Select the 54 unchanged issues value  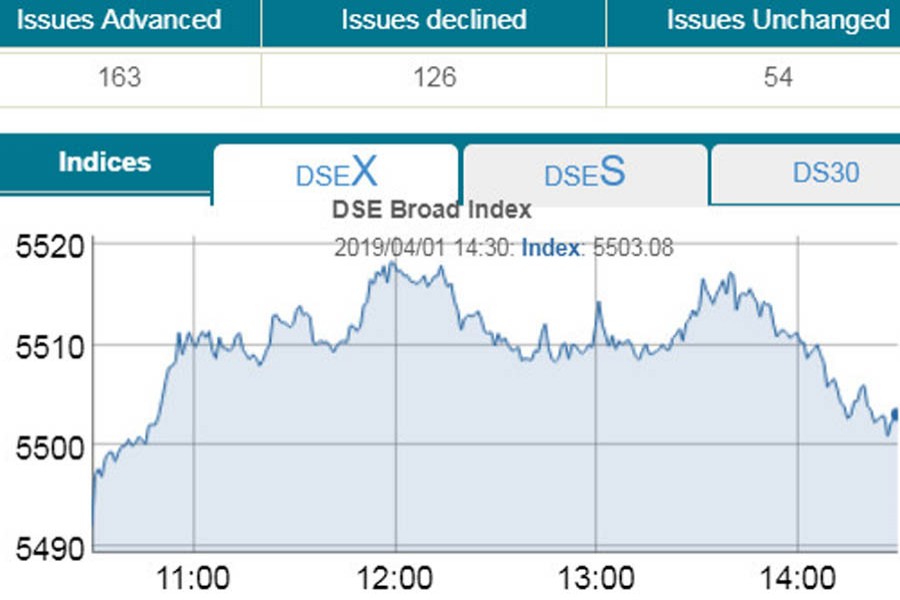(777, 77)
